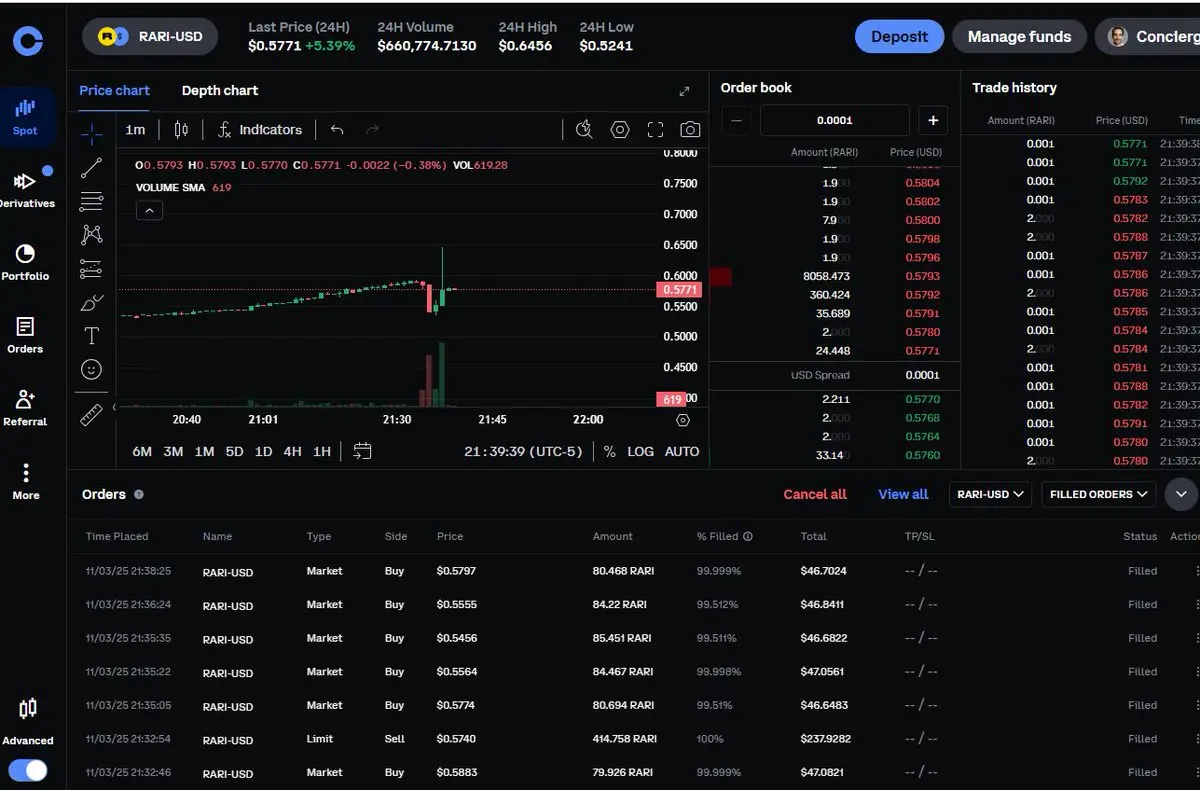The width and height of the screenshot is (1200, 790).
Task: Open the Orders page in sidebar
Action: tap(26, 336)
